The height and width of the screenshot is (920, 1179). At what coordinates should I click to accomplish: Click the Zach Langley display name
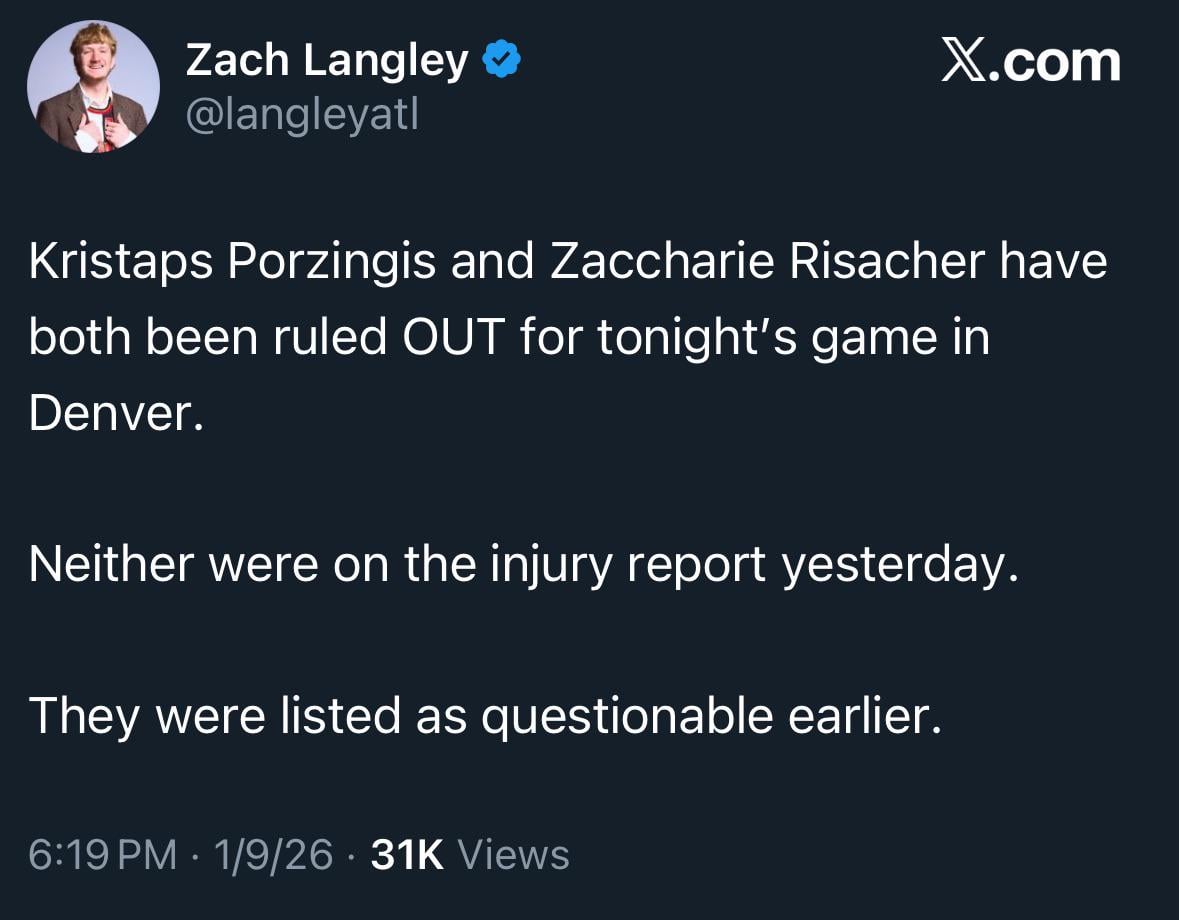(x=320, y=58)
